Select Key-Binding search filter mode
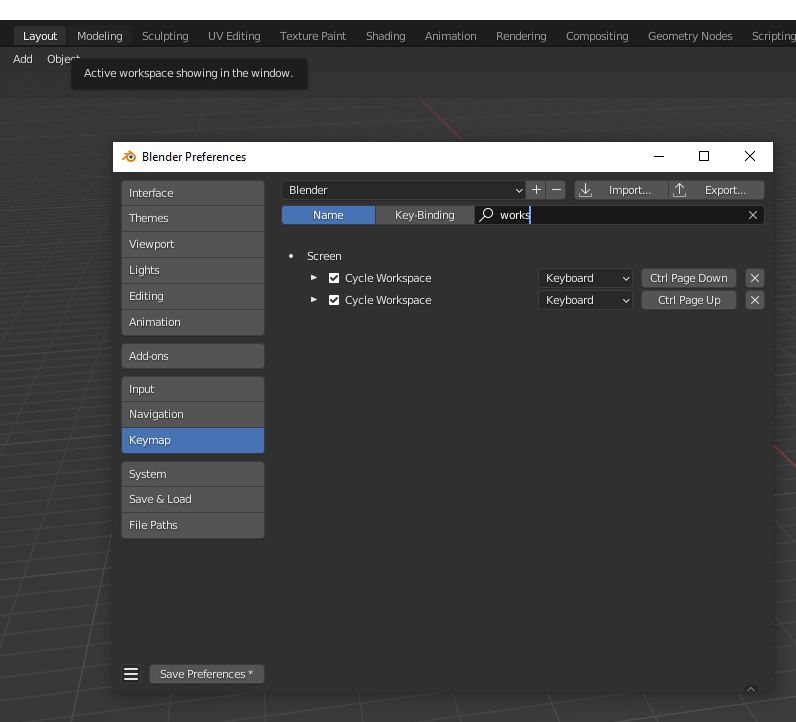 point(424,215)
